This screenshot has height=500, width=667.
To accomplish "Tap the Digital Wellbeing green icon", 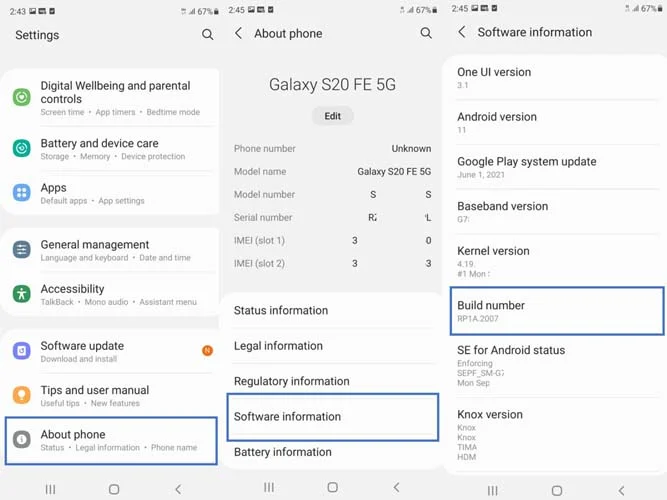I will (22, 97).
